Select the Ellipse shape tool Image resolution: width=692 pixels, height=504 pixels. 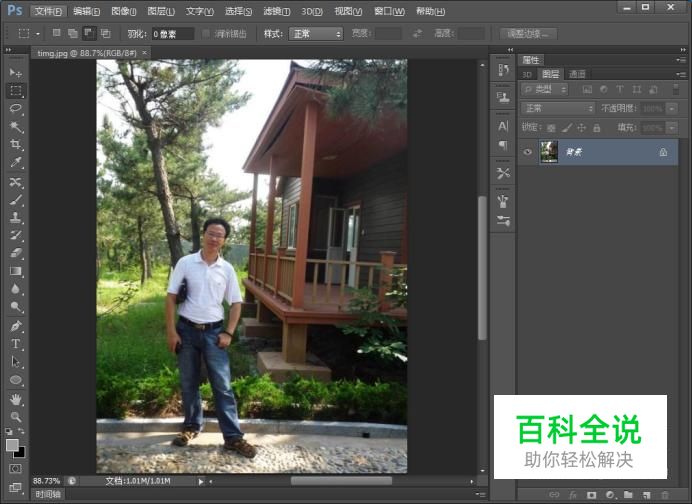pos(16,380)
